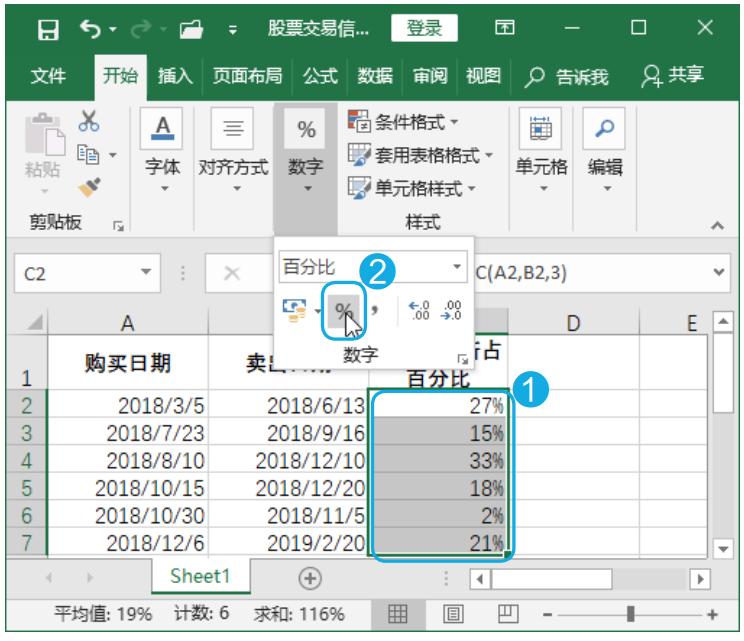Select the Format Painter brush
Image resolution: width=744 pixels, height=641 pixels.
pyautogui.click(x=89, y=187)
